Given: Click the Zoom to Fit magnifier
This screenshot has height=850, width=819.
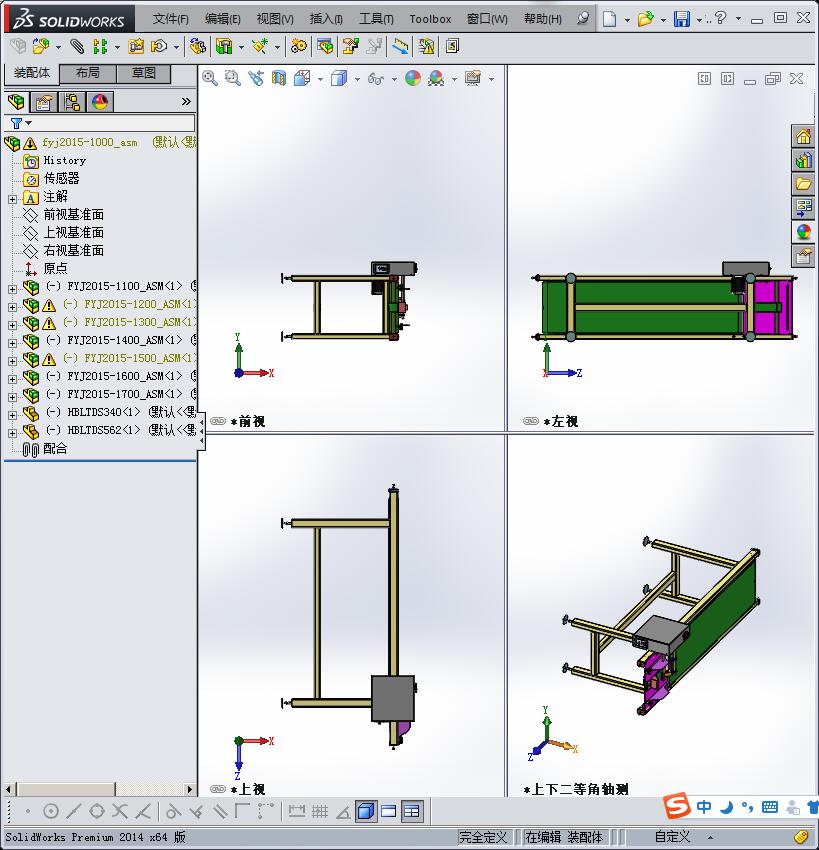Looking at the screenshot, I should (x=210, y=79).
